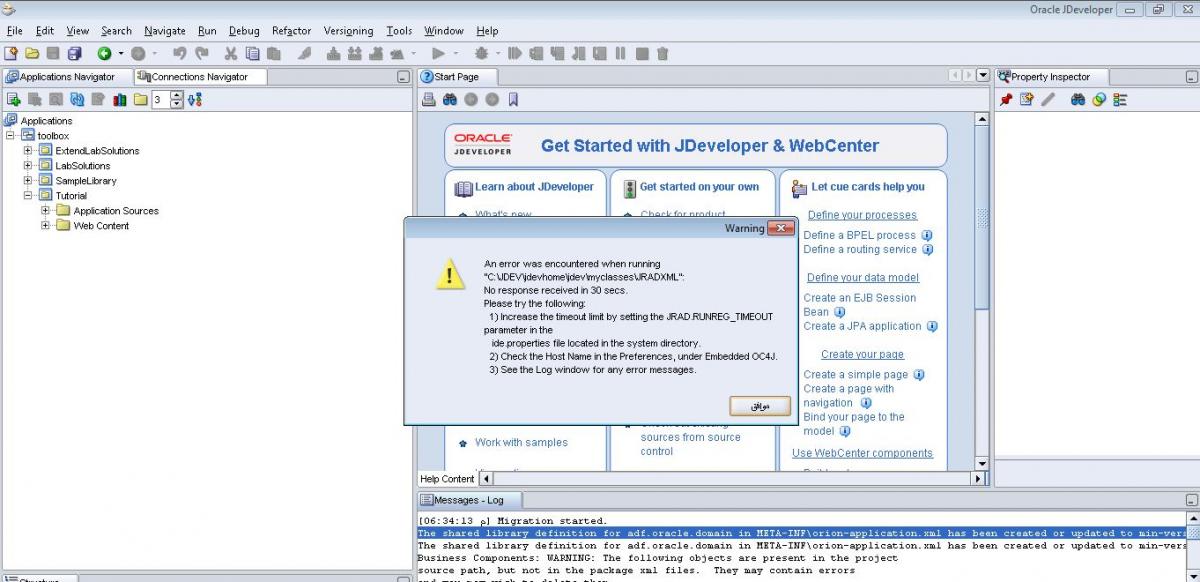Click the New file toolbar icon
Viewport: 1200px width, 582px height.
(11, 53)
